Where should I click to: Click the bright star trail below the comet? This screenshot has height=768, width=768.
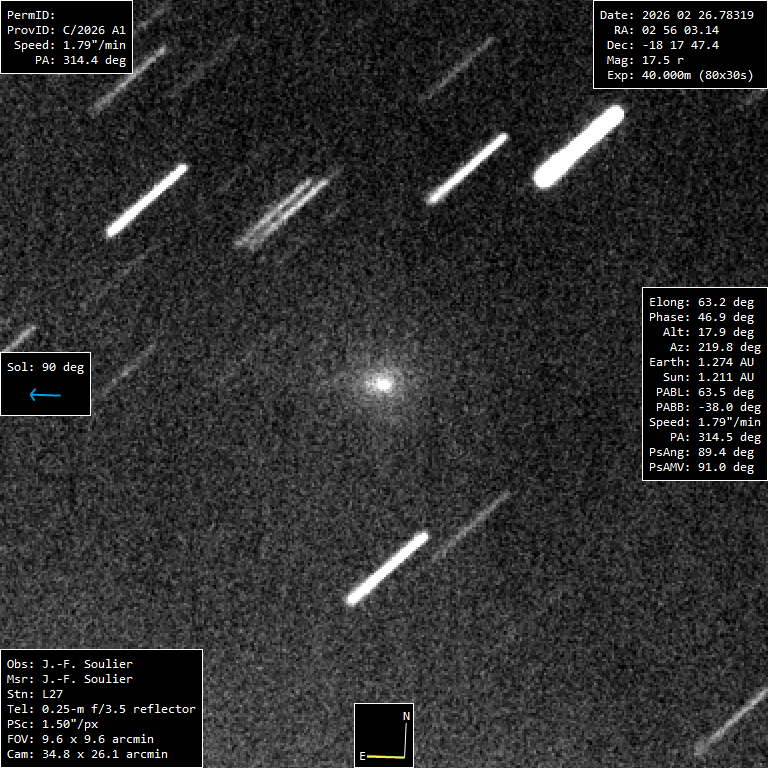(387, 568)
